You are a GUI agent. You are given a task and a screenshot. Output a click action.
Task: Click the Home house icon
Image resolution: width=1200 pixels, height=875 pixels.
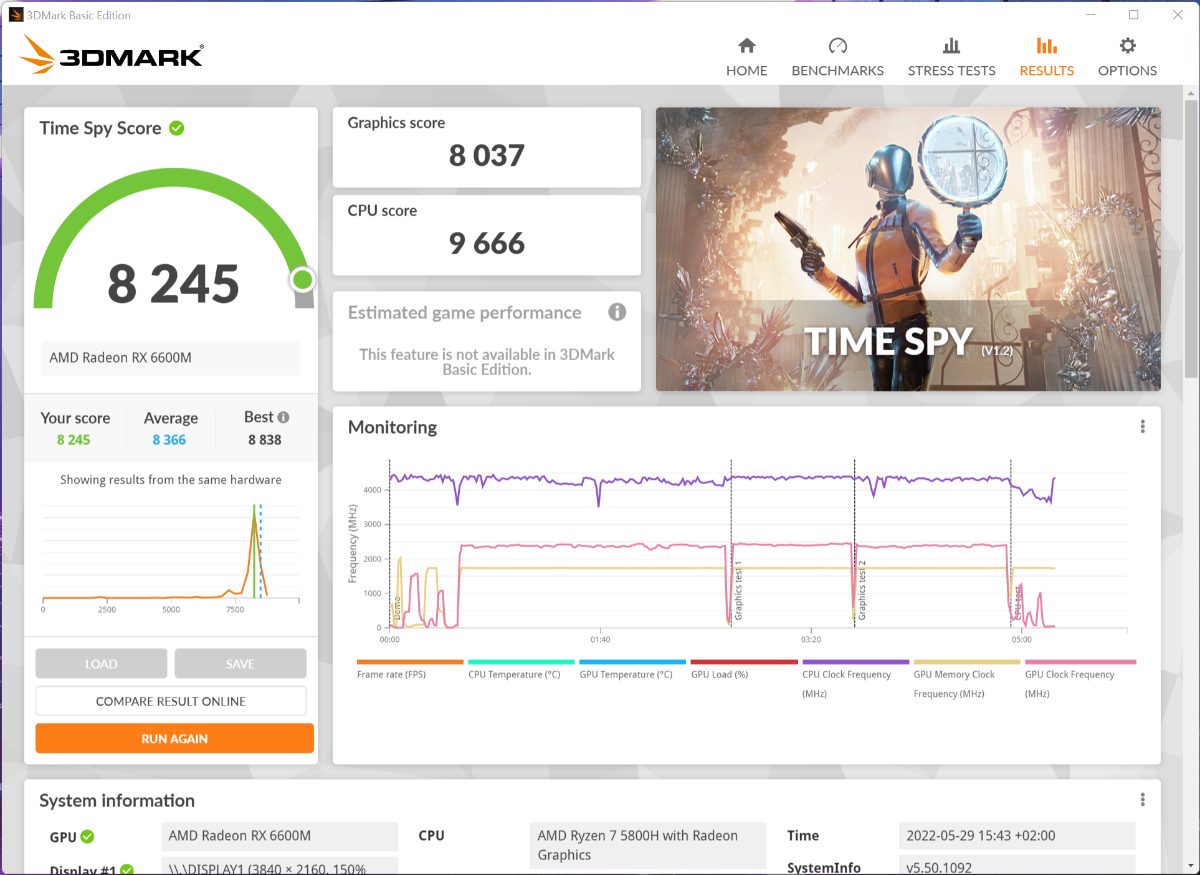tap(746, 46)
